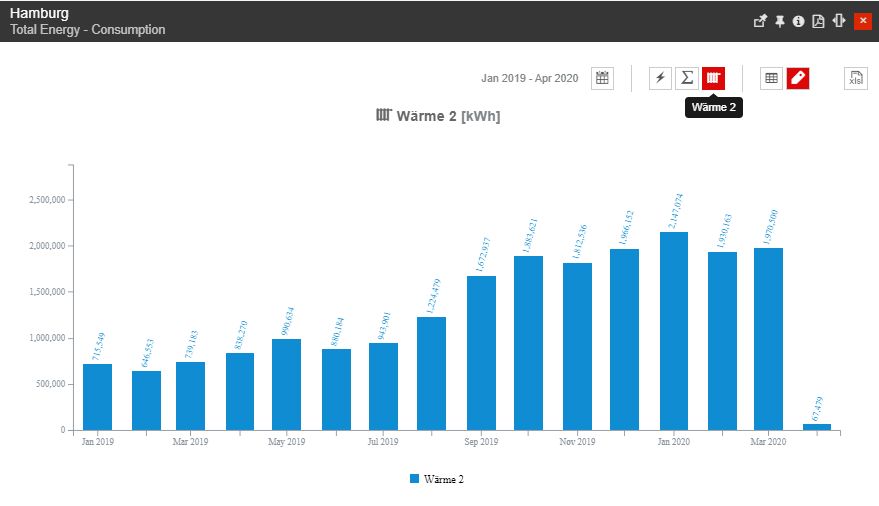Open widget in external window

tap(759, 21)
